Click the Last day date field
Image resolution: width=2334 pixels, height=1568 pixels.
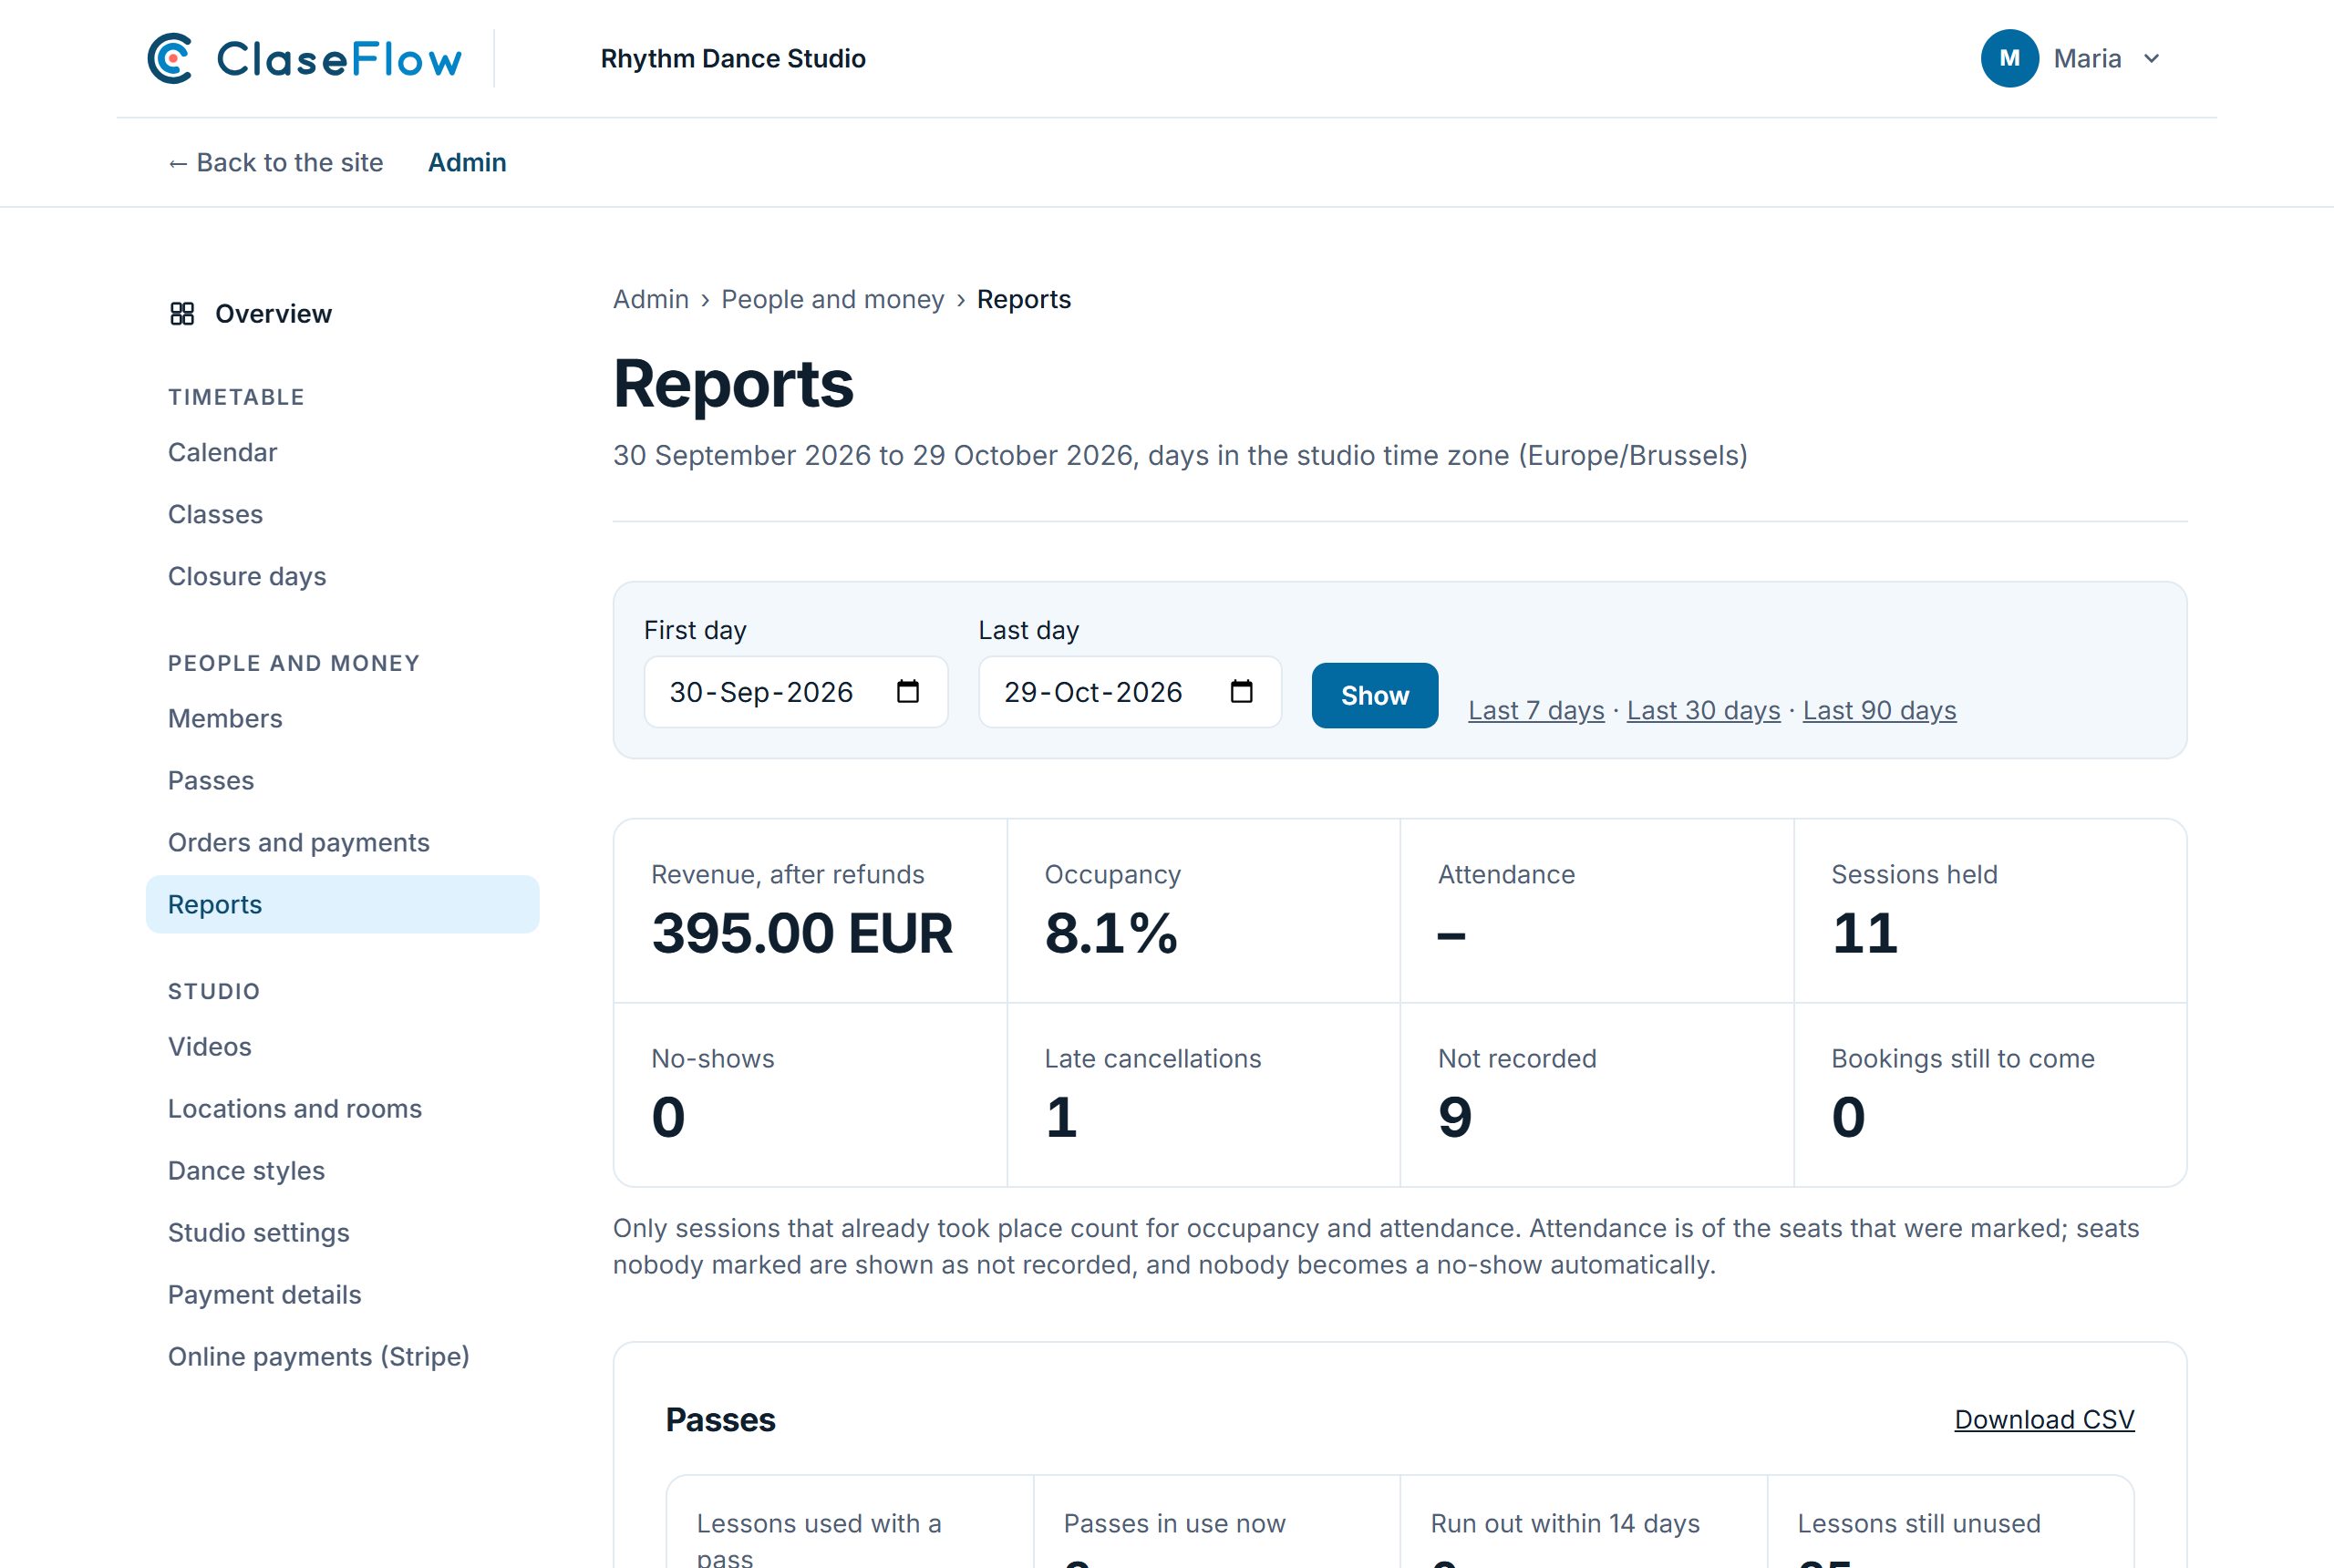[1129, 691]
